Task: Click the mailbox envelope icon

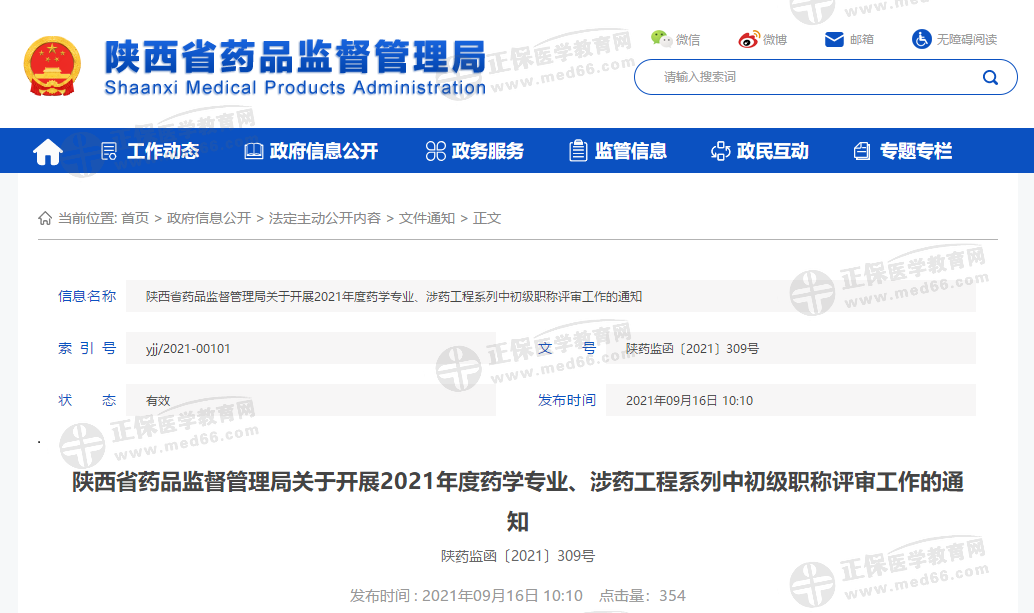Action: tap(835, 39)
